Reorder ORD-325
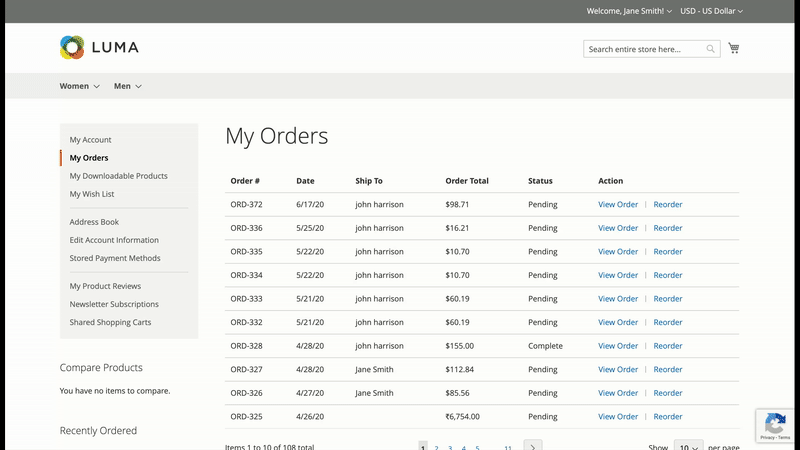 (667, 416)
